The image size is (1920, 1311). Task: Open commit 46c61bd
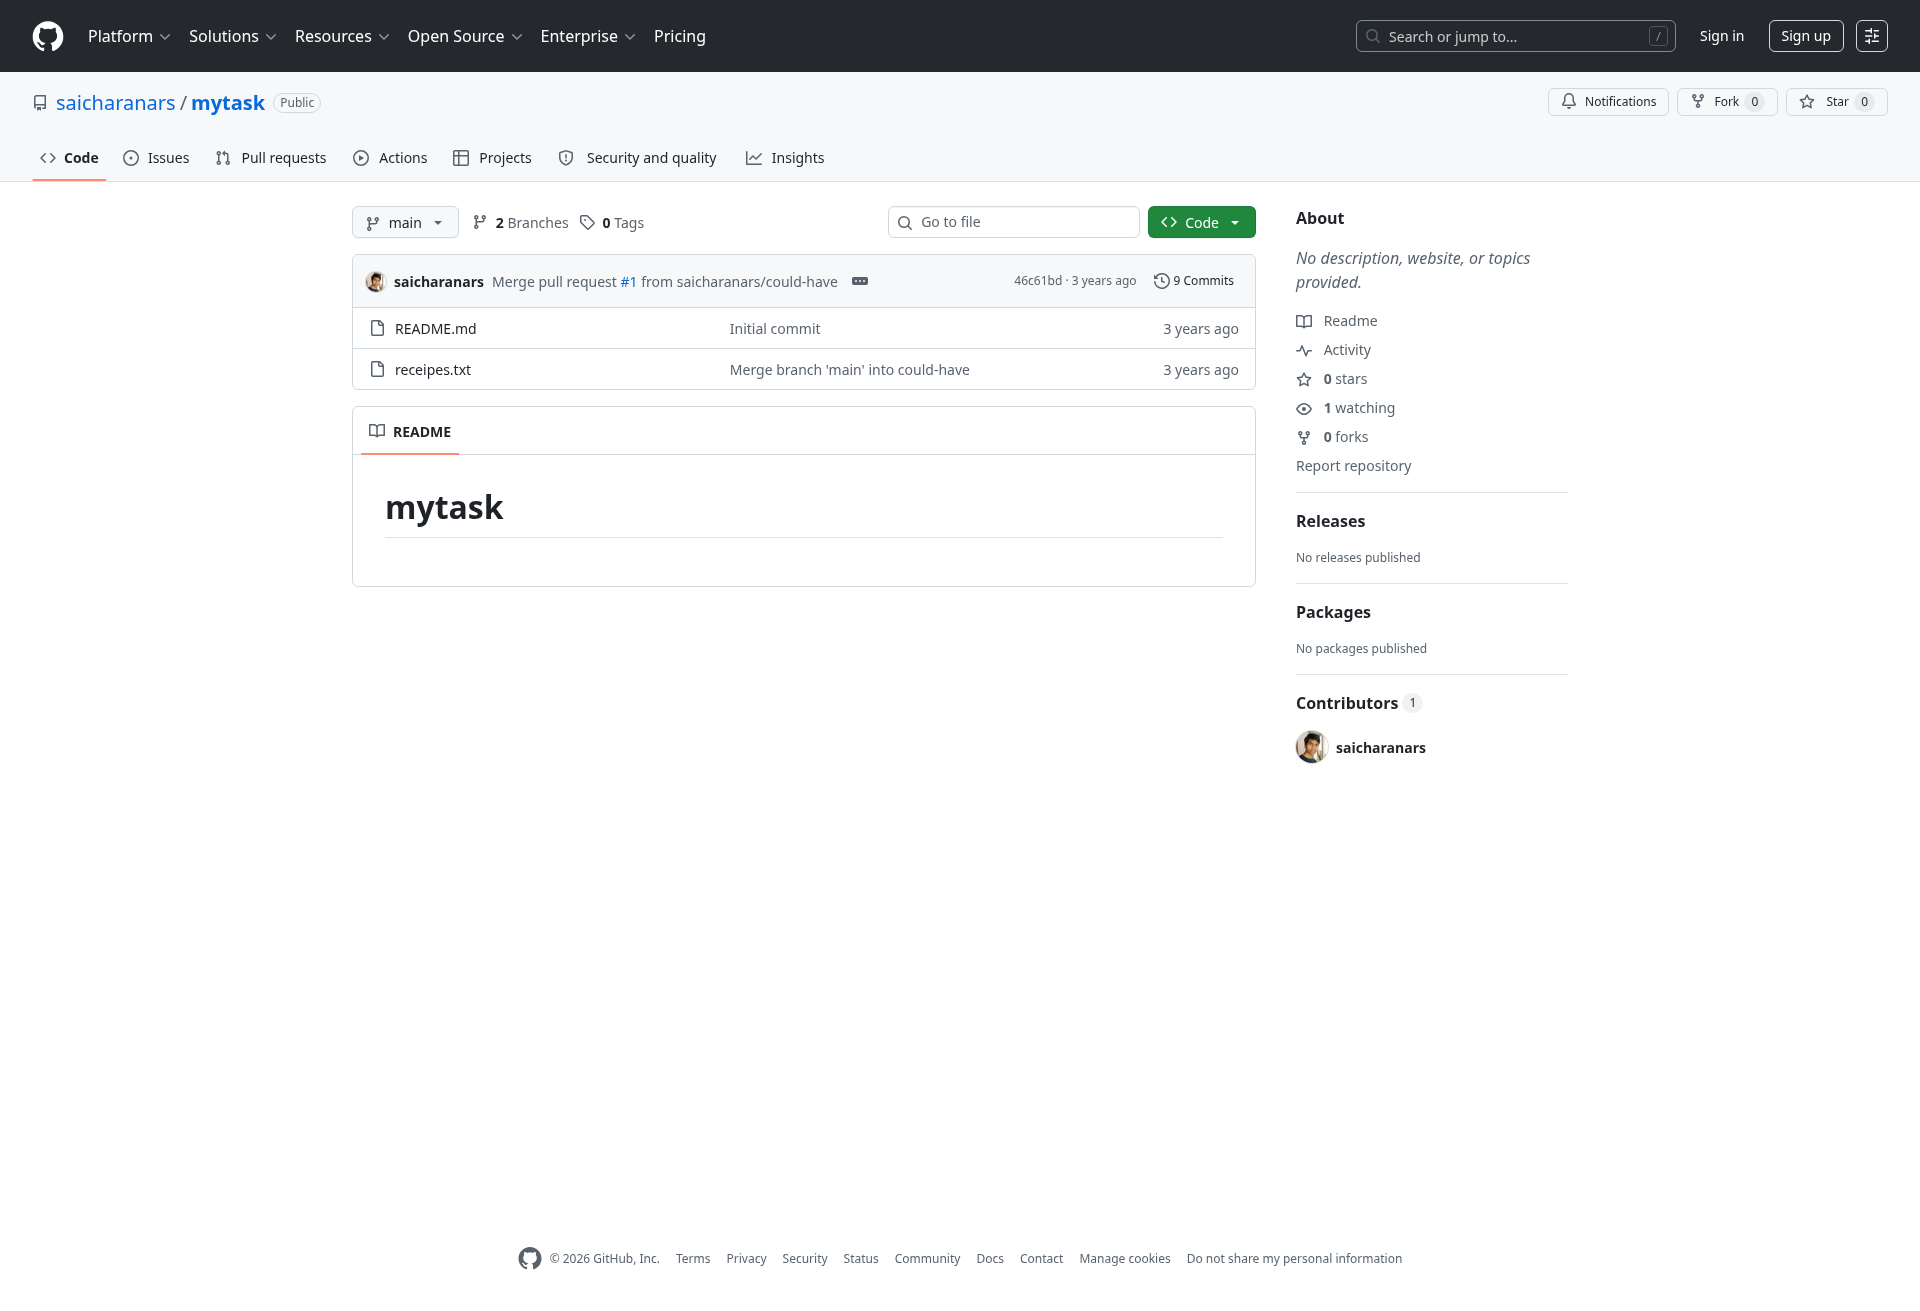(1038, 281)
